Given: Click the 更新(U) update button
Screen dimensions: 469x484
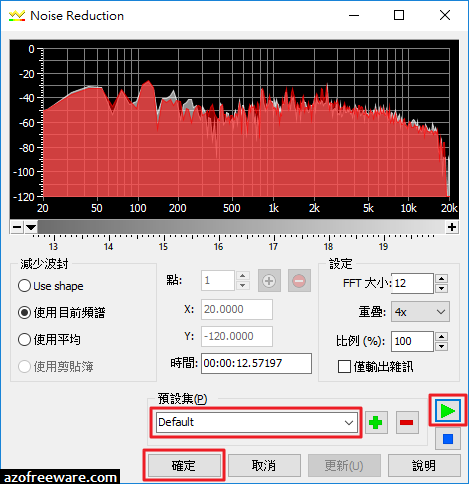Looking at the screenshot, I should [344, 465].
